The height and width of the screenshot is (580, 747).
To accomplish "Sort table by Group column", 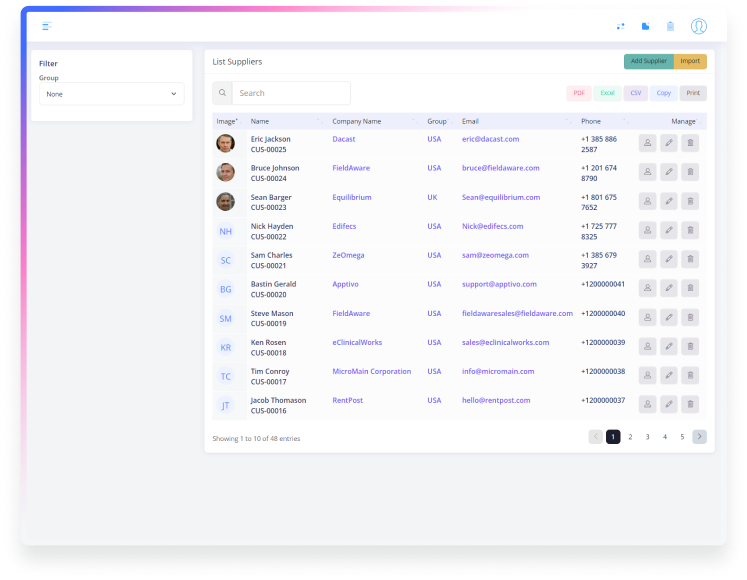I will [440, 122].
